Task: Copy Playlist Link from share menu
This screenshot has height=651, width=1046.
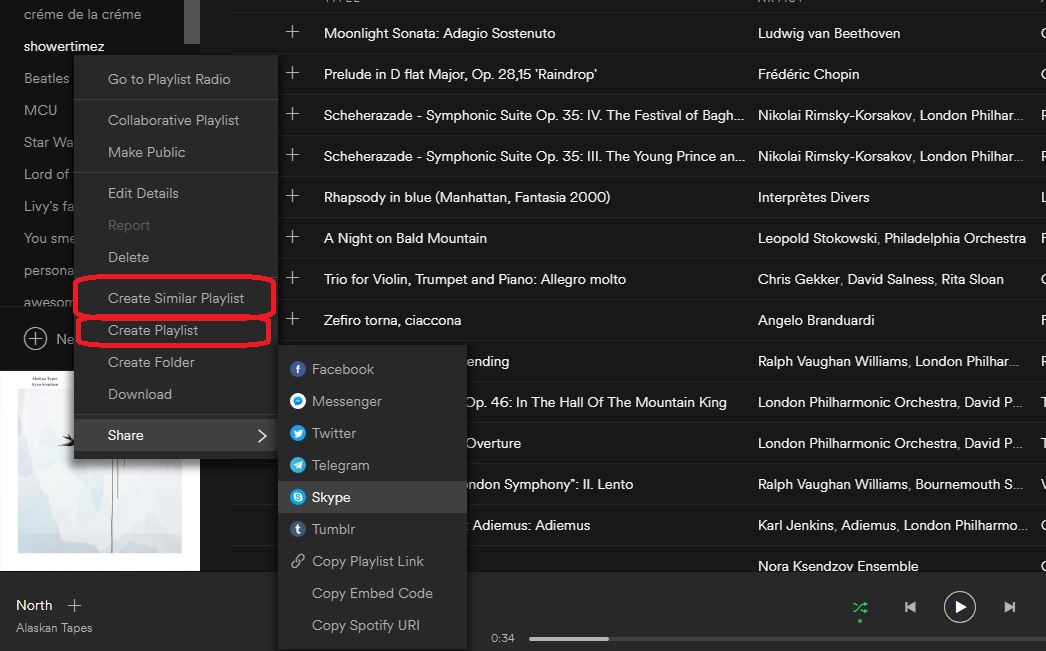Action: (x=367, y=561)
